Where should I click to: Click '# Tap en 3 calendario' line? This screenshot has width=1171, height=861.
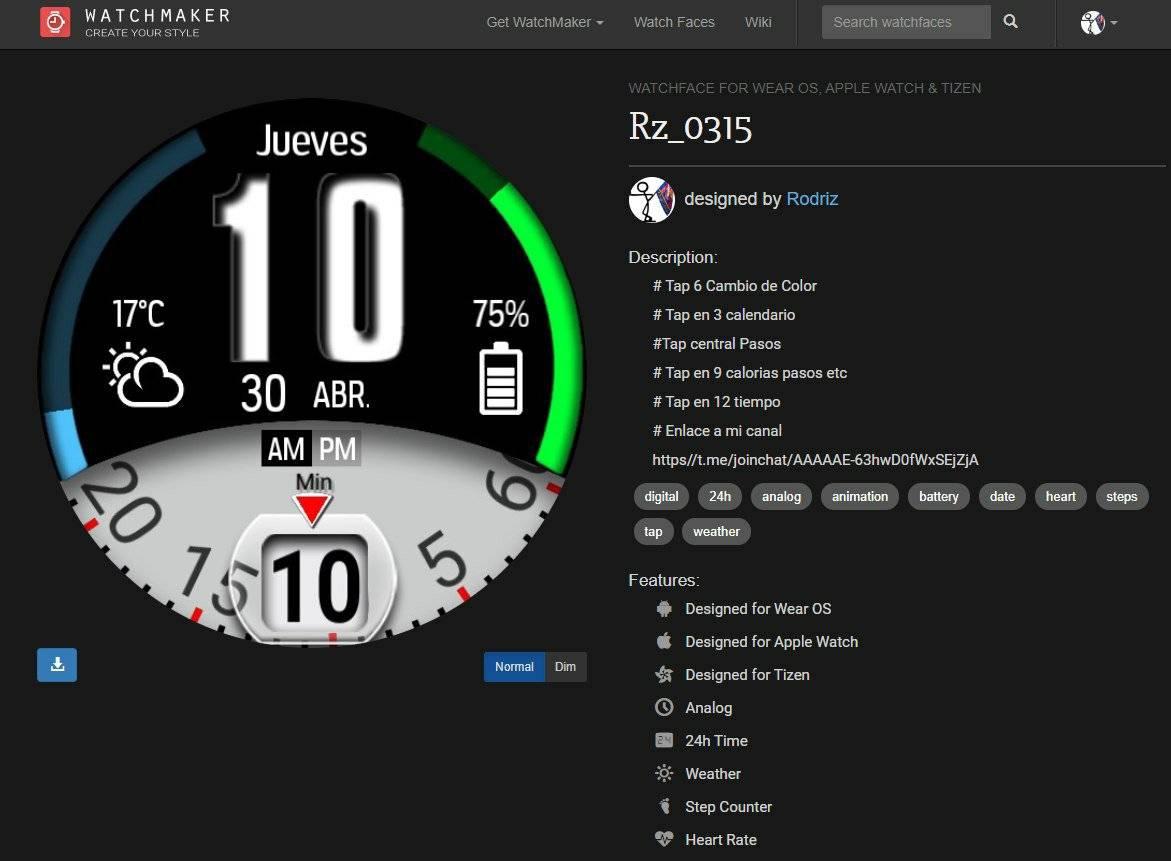click(724, 315)
